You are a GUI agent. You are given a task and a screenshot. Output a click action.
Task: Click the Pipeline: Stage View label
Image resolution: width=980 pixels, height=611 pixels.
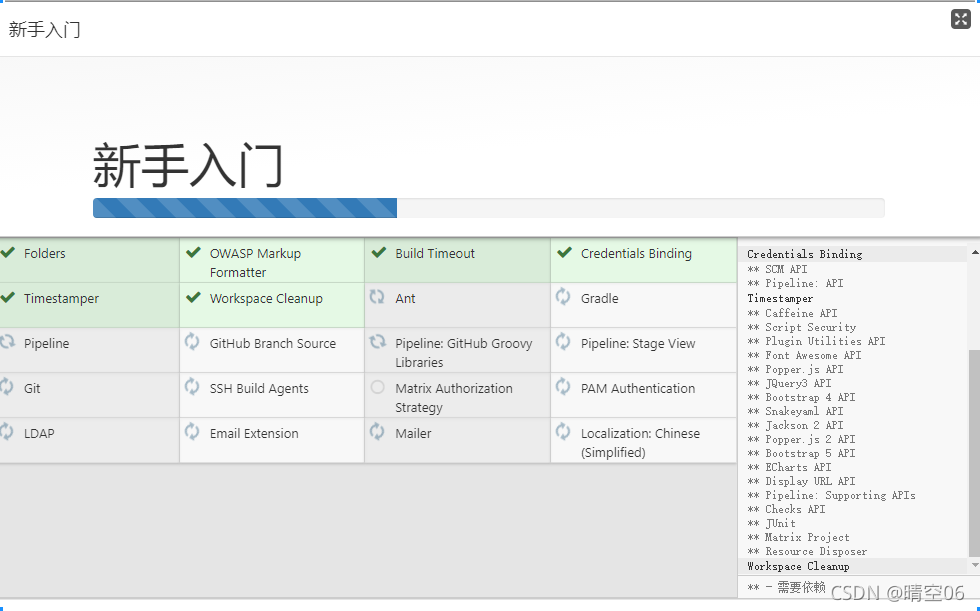(x=638, y=344)
